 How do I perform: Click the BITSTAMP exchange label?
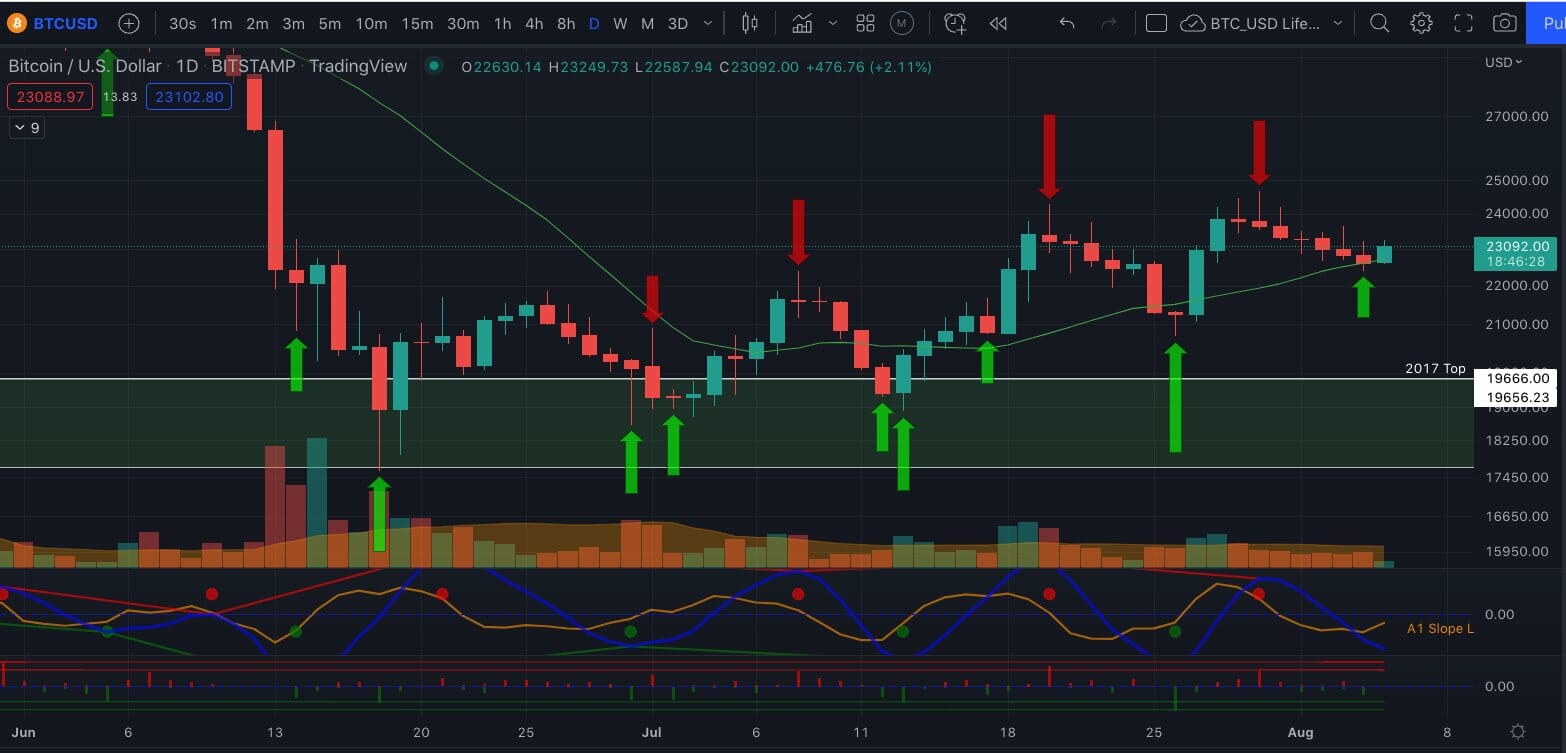[x=254, y=66]
